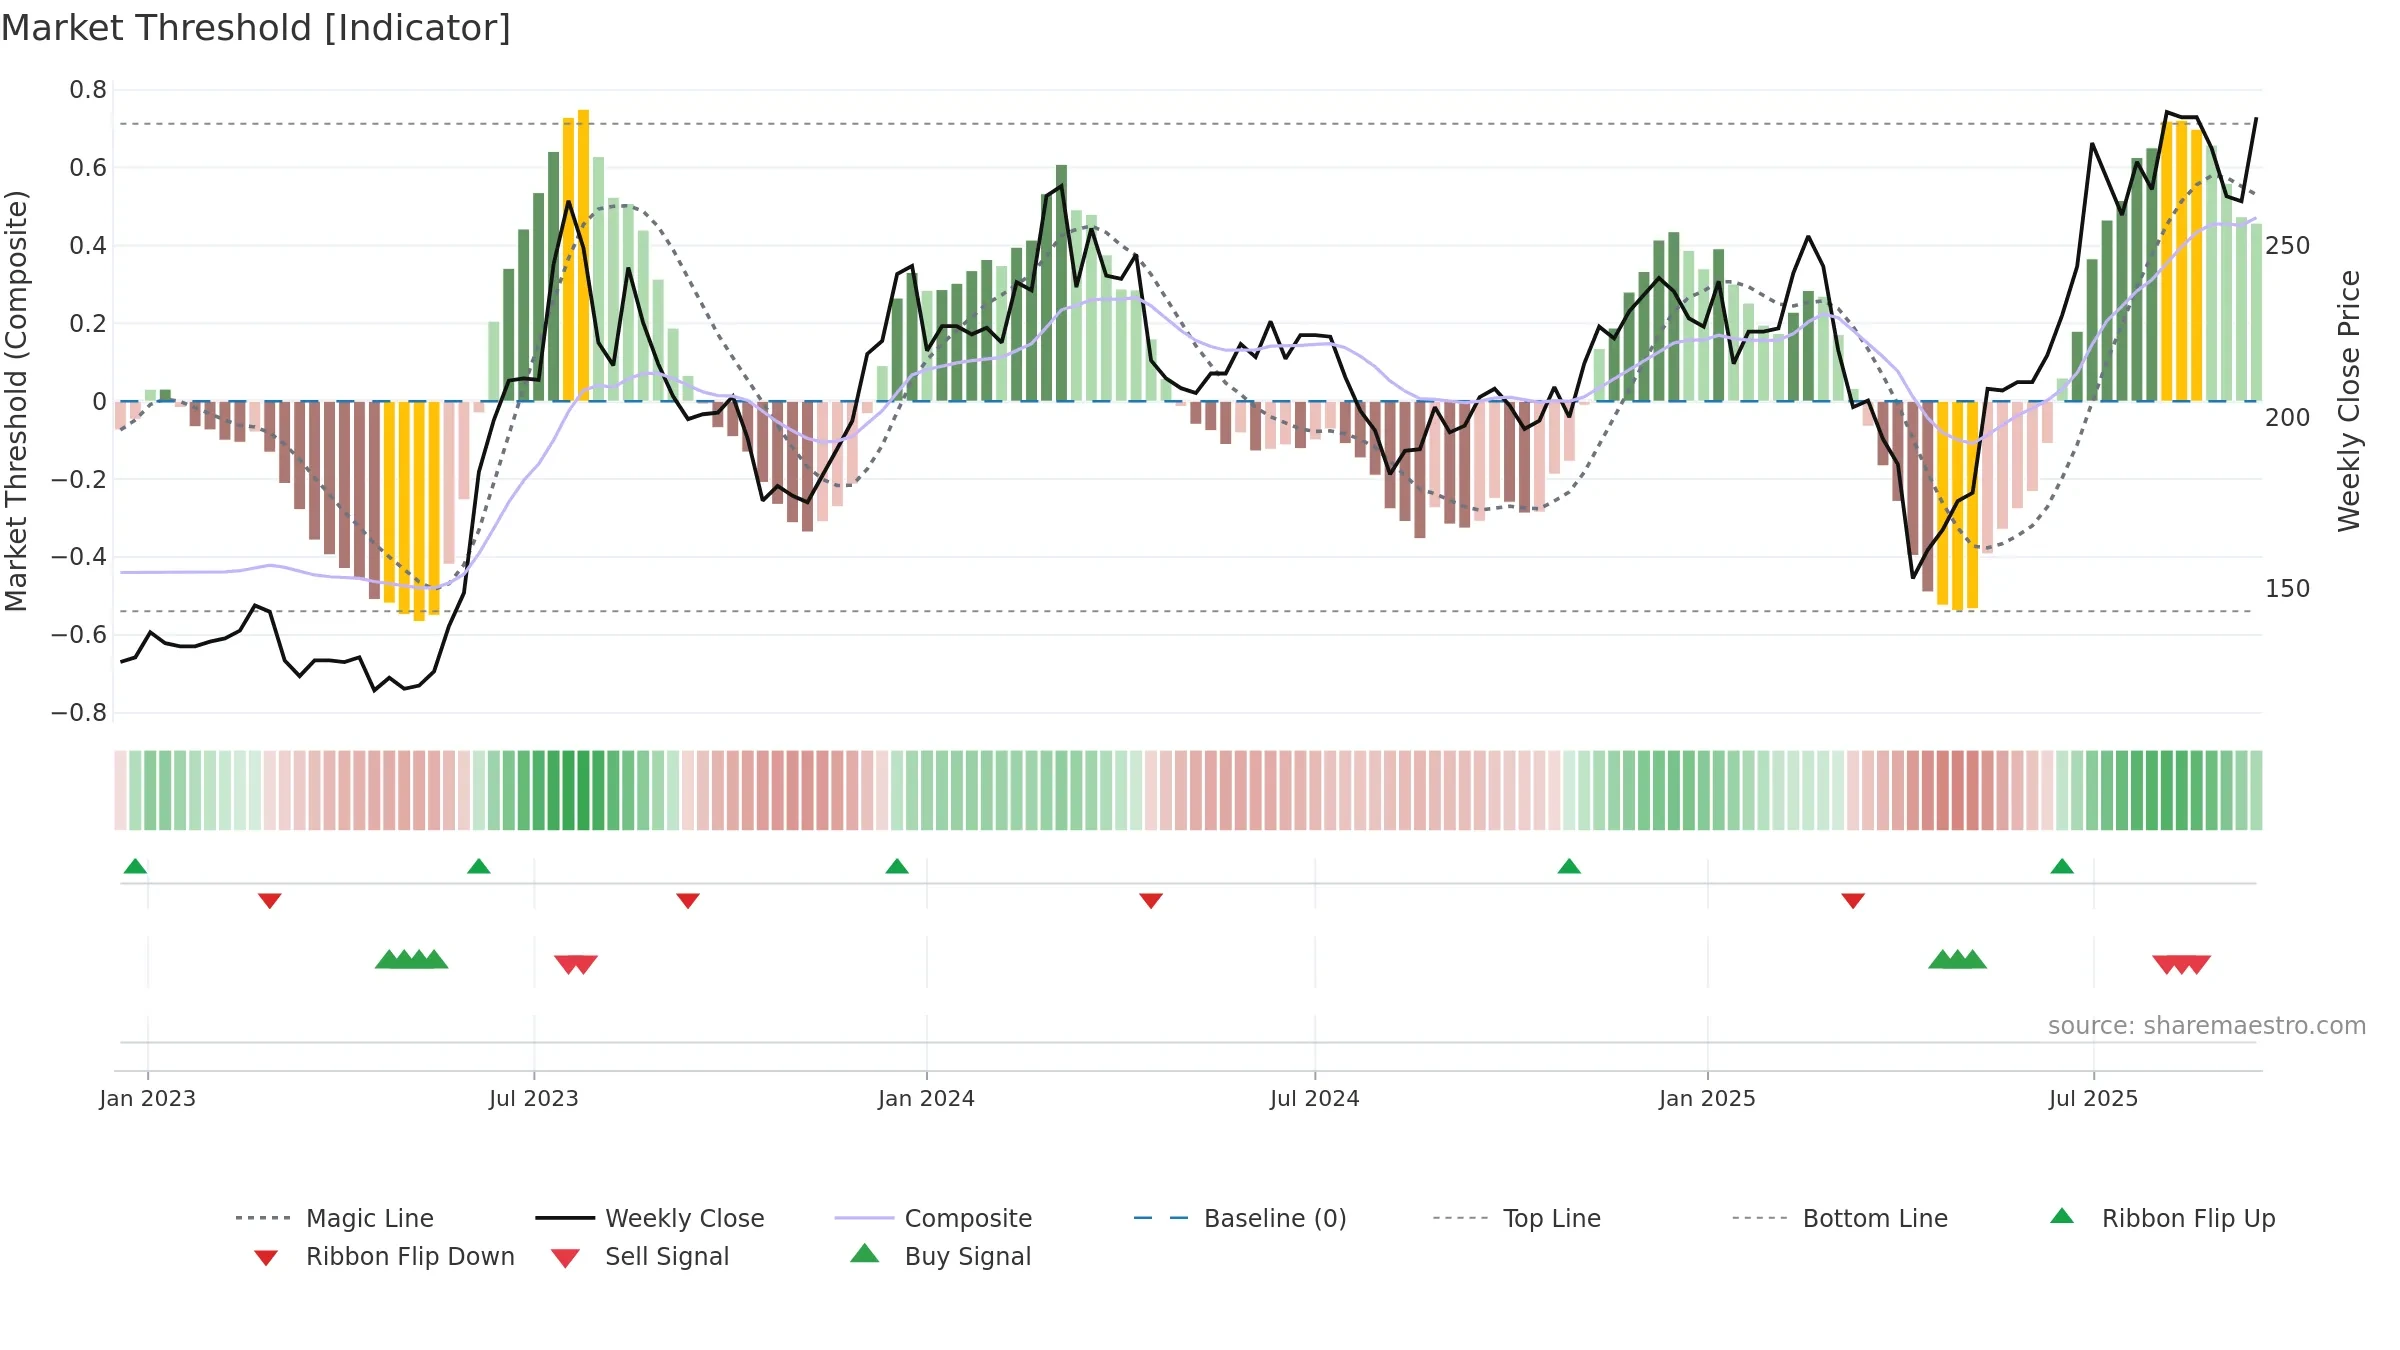
Task: Click the ribbon flip up marker before Jul 2023
Action: click(x=479, y=866)
